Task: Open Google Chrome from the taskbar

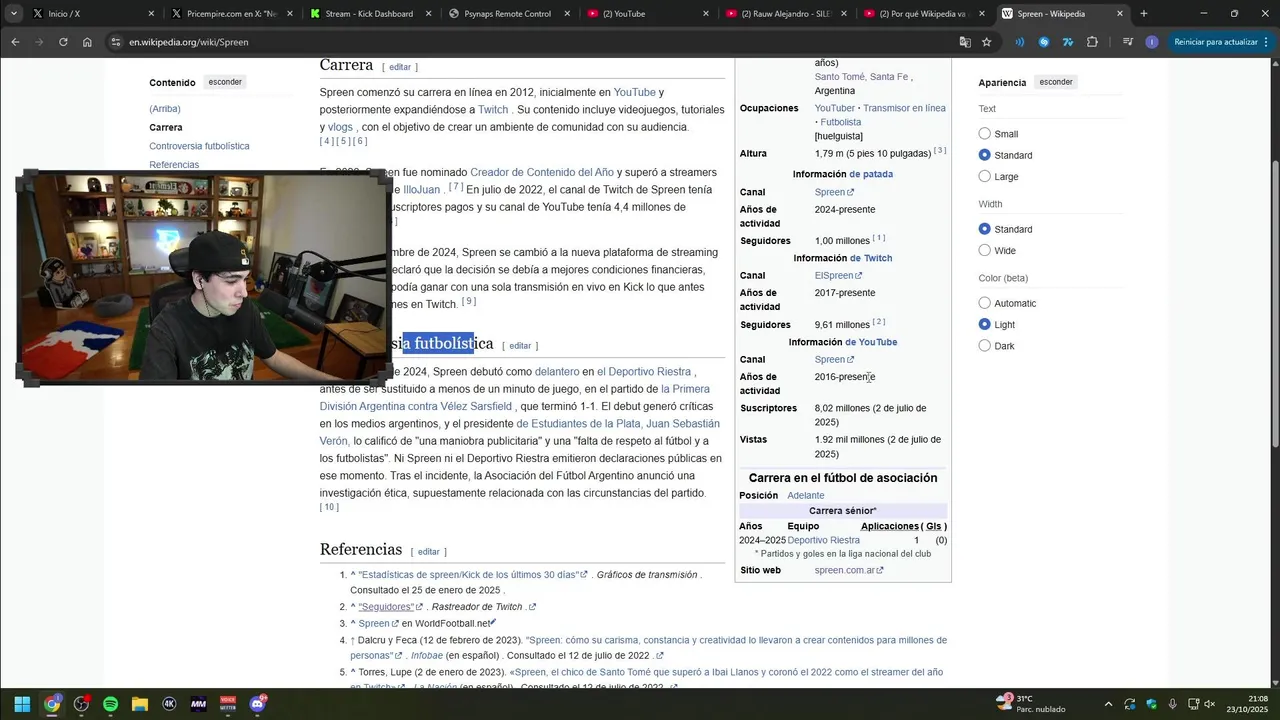Action: coord(52,704)
